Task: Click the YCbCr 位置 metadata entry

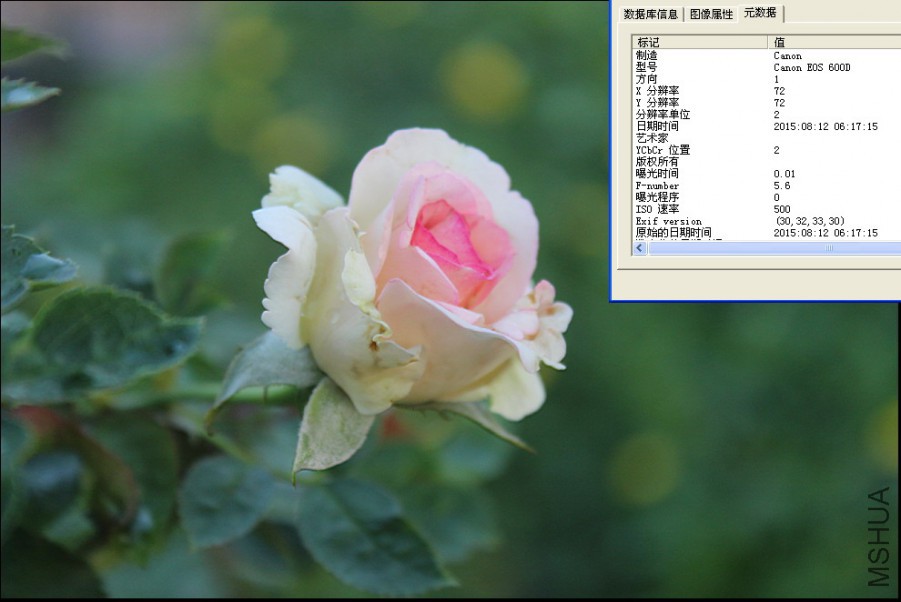Action: tap(720, 149)
